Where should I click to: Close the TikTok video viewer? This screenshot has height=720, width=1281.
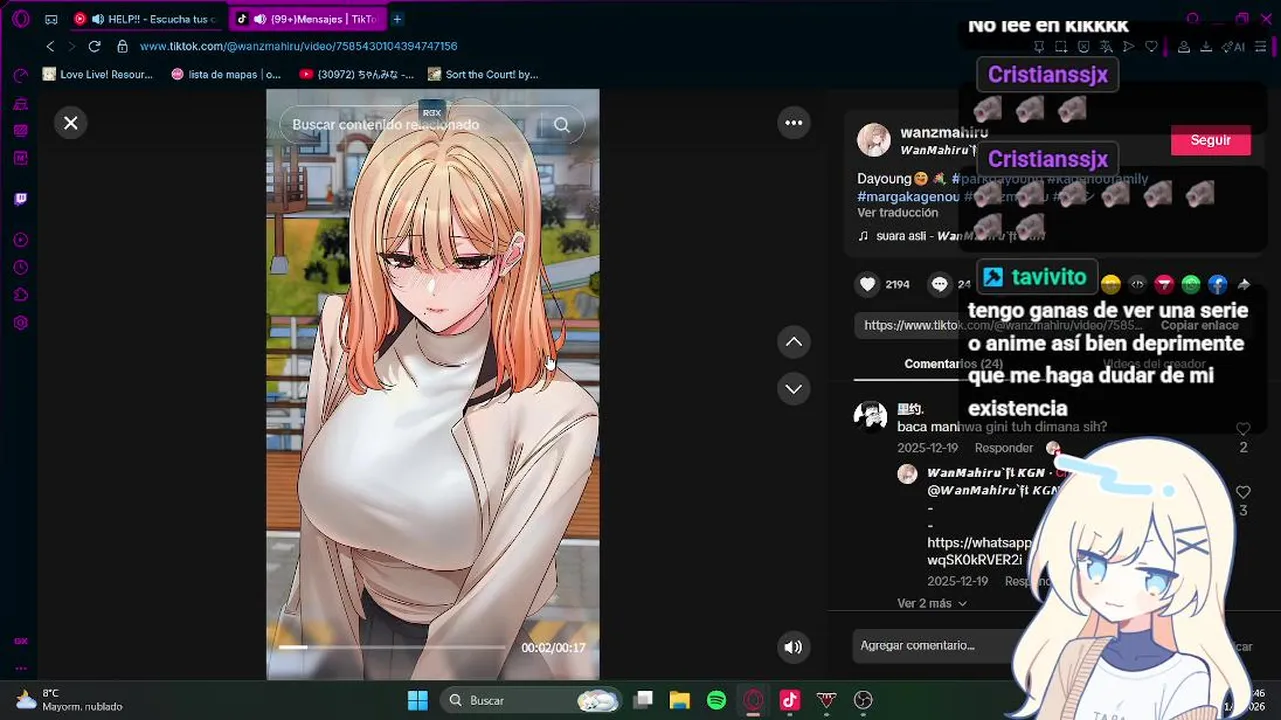click(x=71, y=123)
